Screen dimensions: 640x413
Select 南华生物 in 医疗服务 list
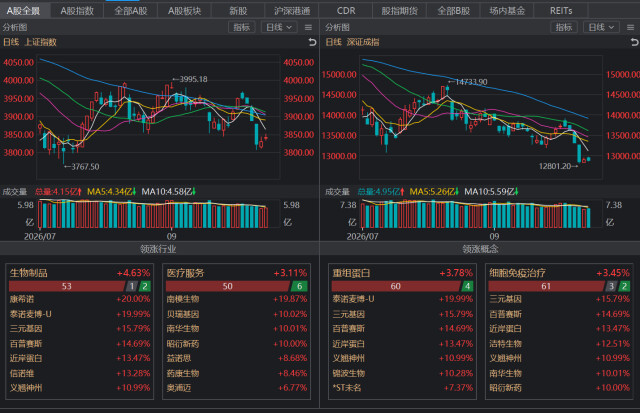(237, 329)
